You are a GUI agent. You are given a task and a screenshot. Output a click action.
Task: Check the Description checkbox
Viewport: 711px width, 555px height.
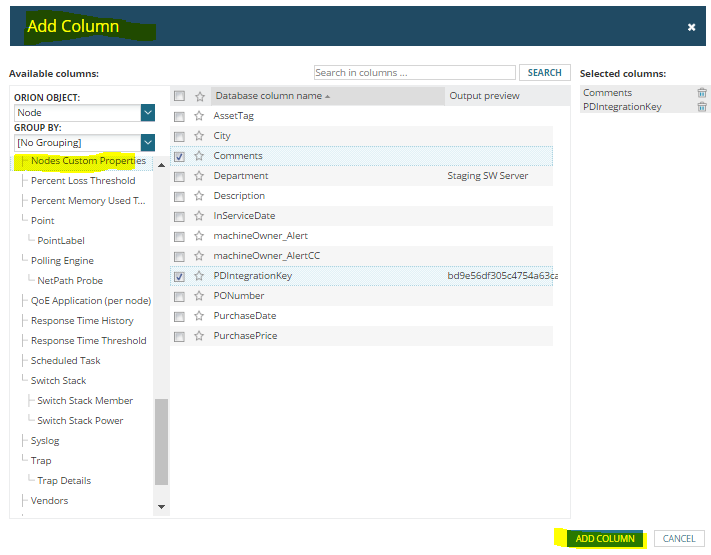tap(180, 196)
